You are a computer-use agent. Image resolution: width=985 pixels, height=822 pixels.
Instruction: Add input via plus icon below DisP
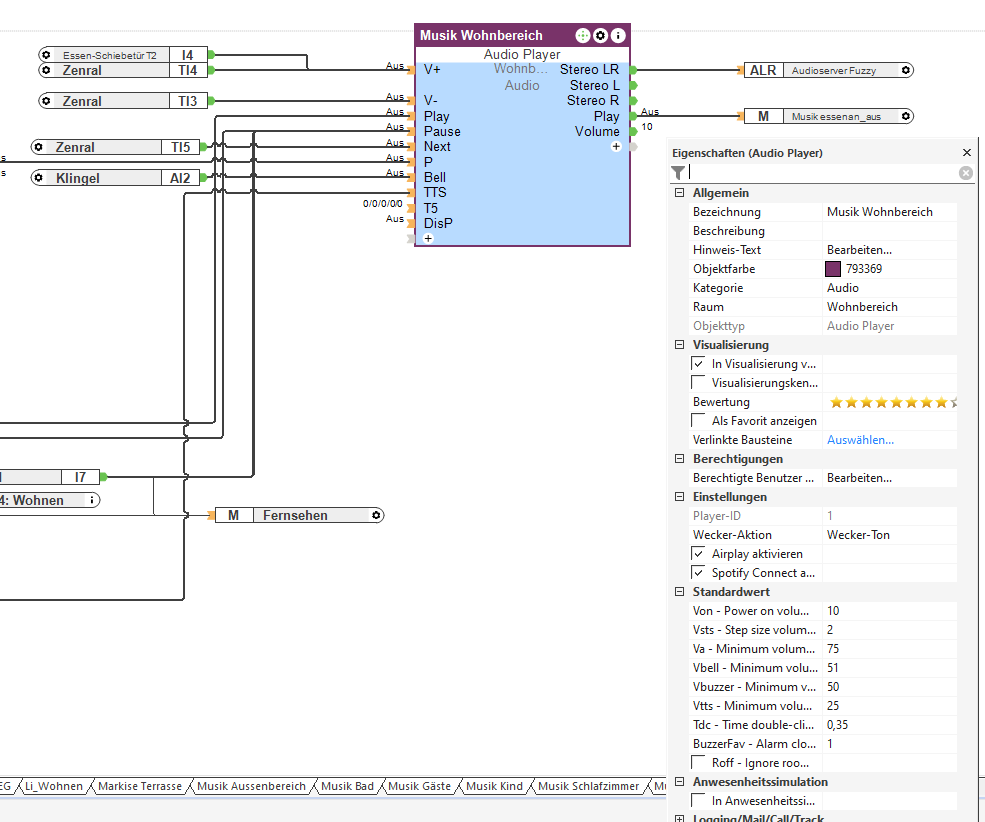pyautogui.click(x=428, y=239)
